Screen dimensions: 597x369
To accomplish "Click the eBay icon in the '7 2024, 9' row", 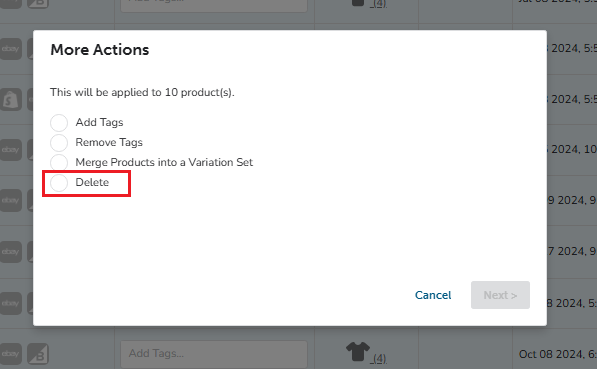I will point(10,252).
